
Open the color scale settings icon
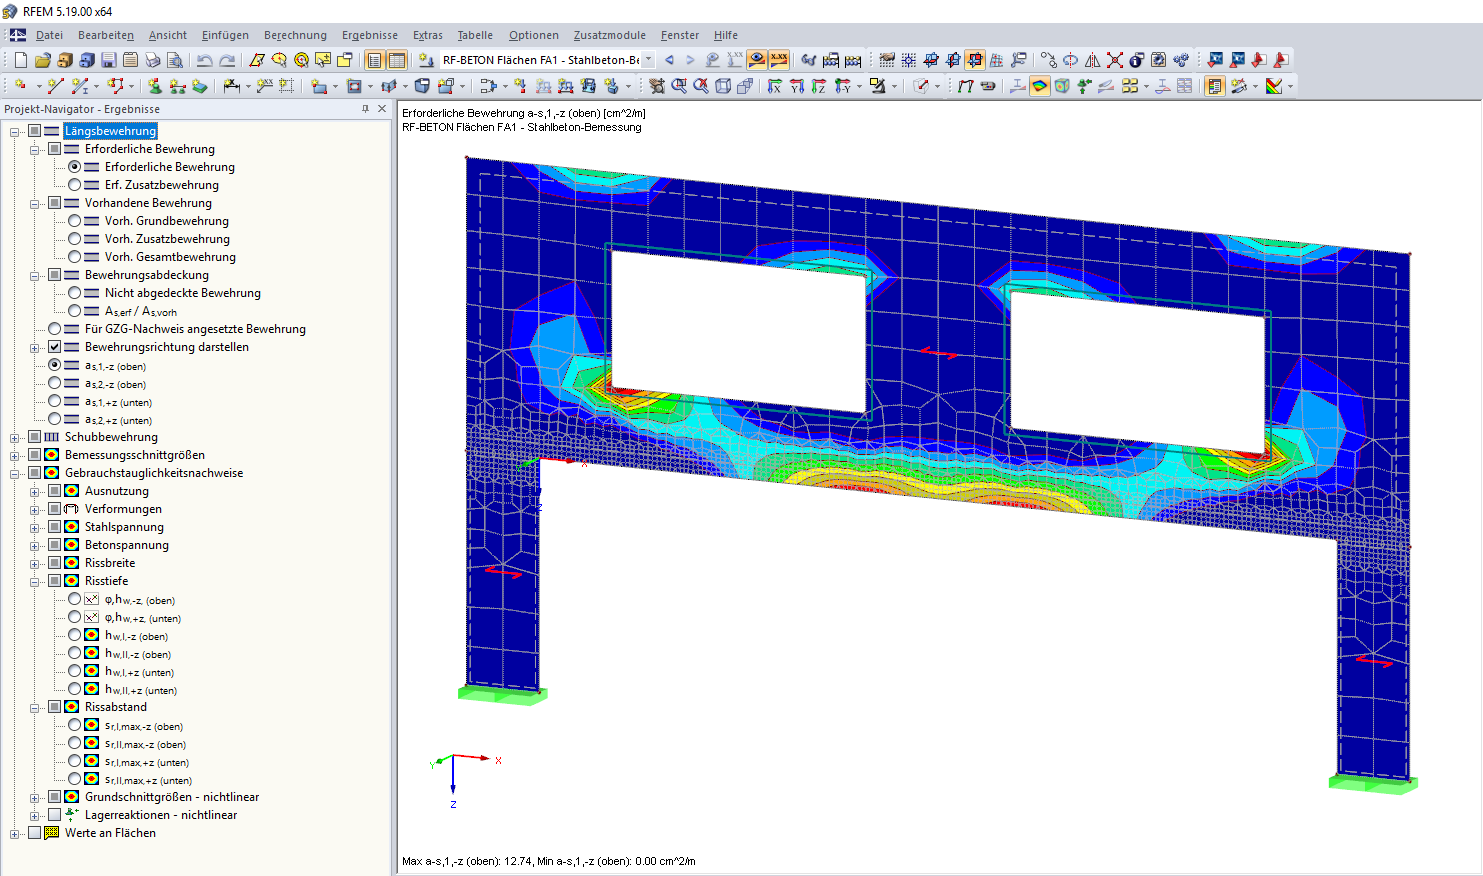(1274, 86)
